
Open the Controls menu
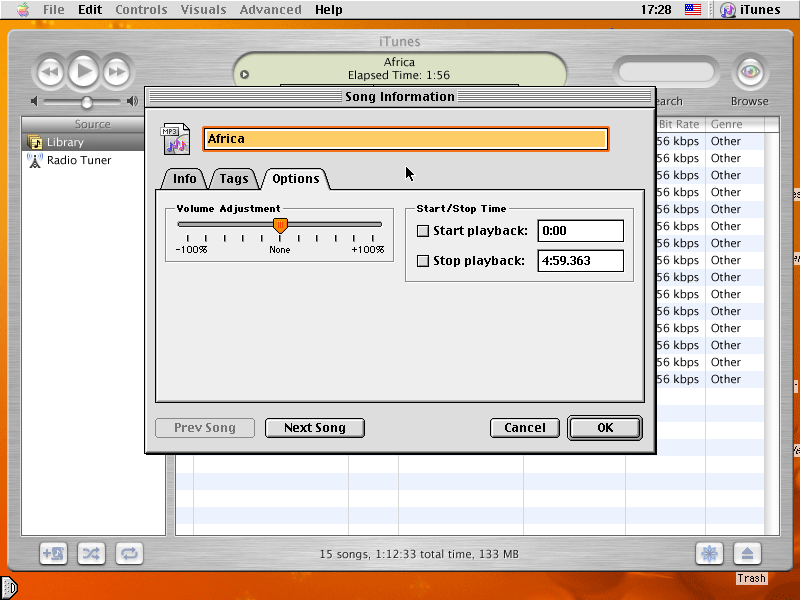pyautogui.click(x=141, y=10)
